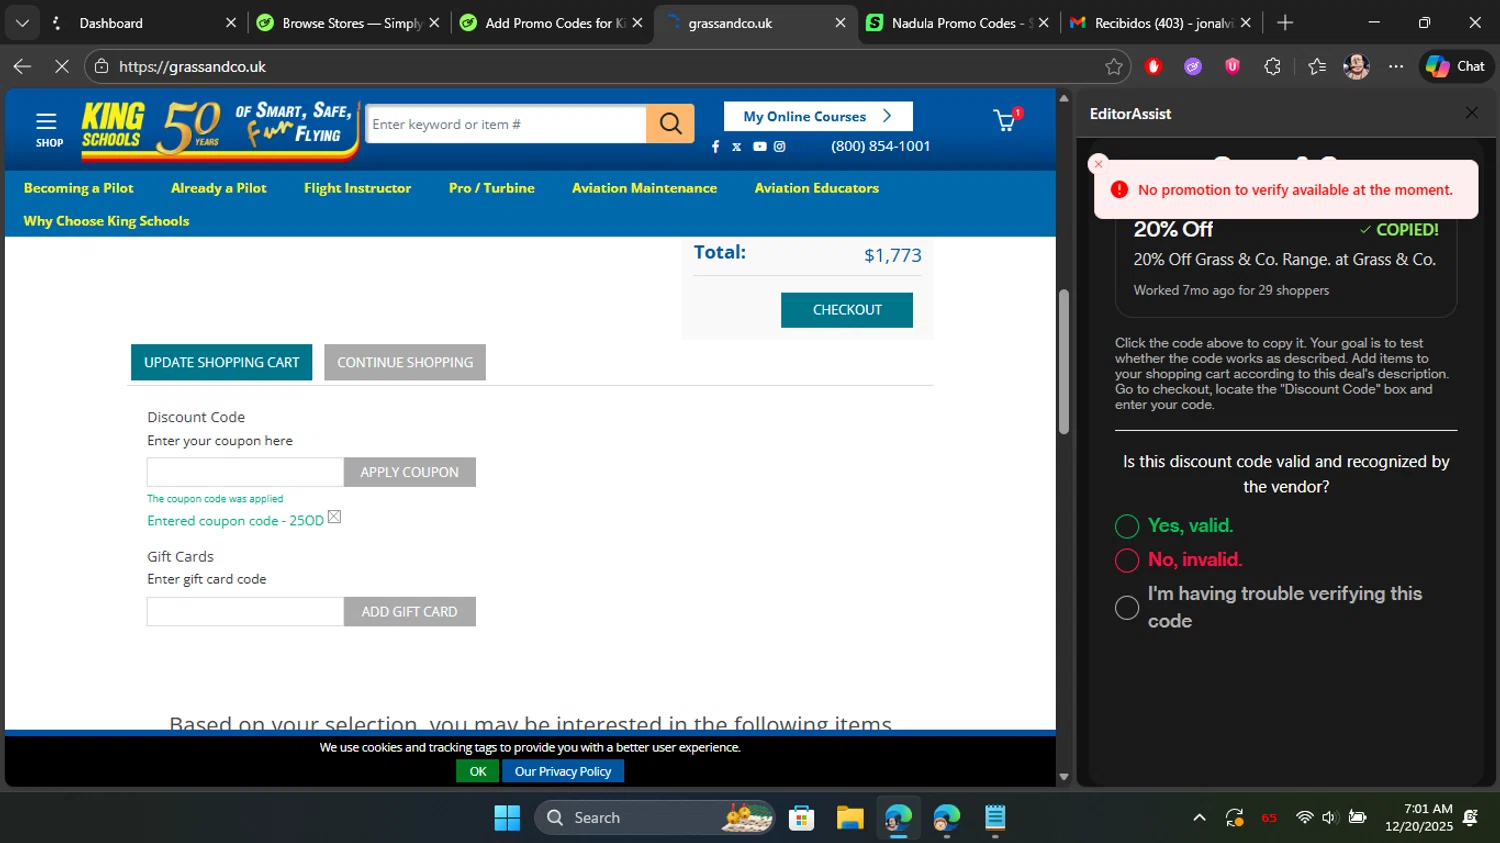Focus the keyword or item search box
Viewport: 1500px width, 843px height.
506,124
